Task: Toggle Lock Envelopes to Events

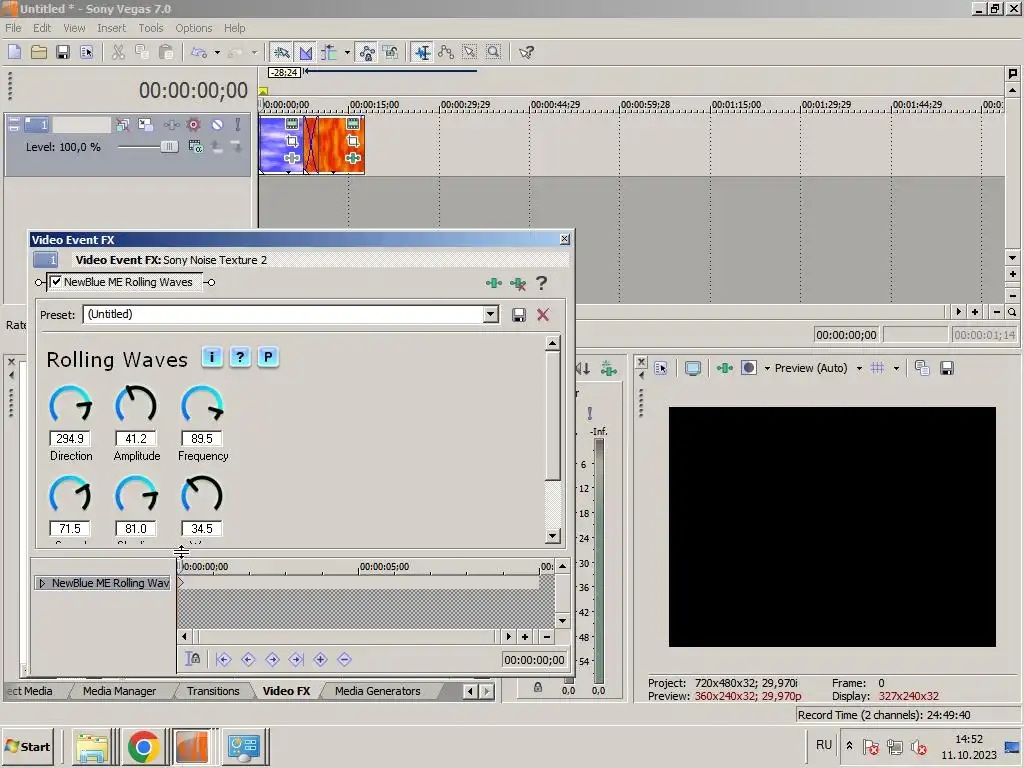Action: tap(367, 52)
